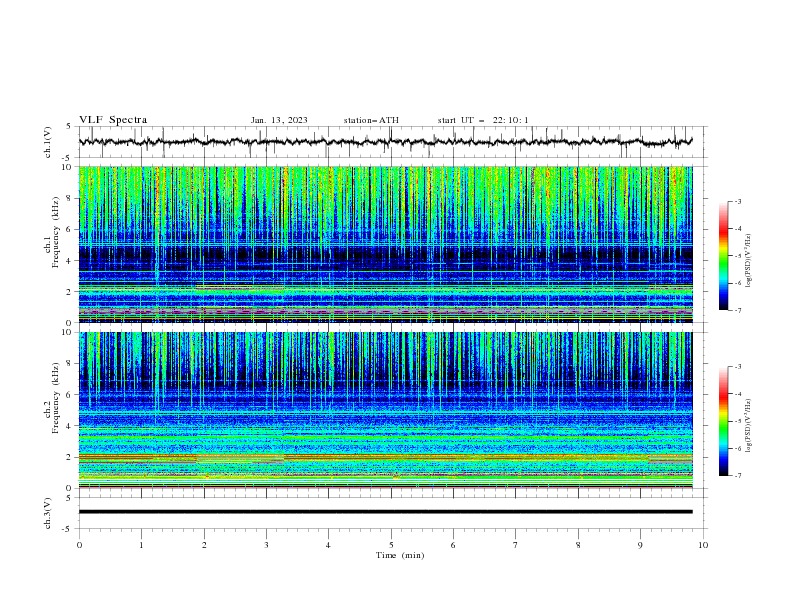Click time axis tick label "3"

click(266, 545)
